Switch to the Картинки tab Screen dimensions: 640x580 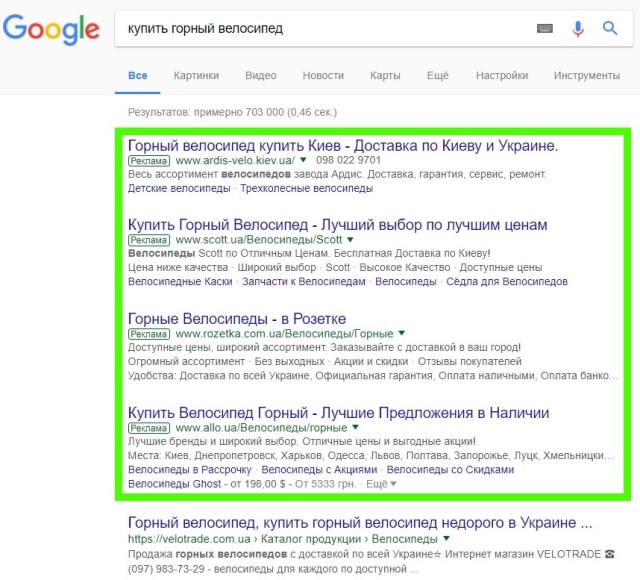(x=196, y=76)
